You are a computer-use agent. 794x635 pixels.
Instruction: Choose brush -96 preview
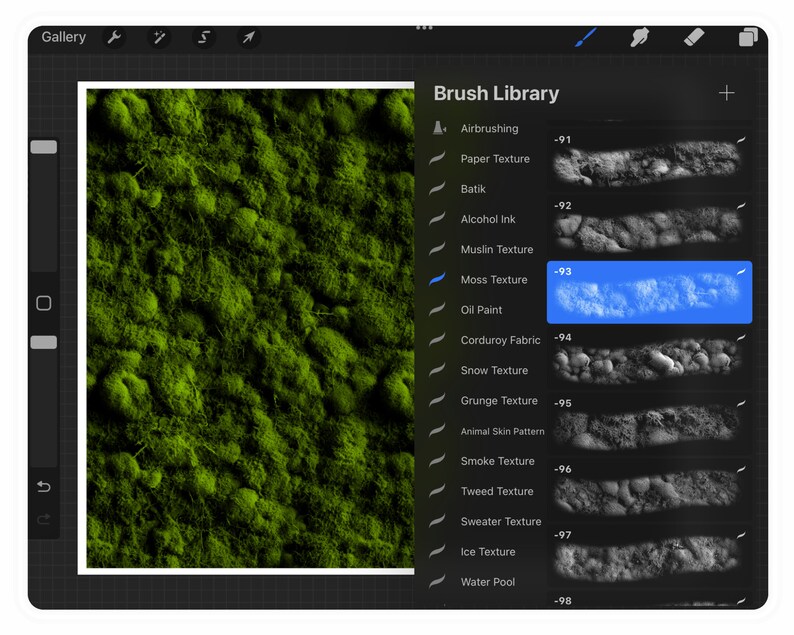pos(649,490)
